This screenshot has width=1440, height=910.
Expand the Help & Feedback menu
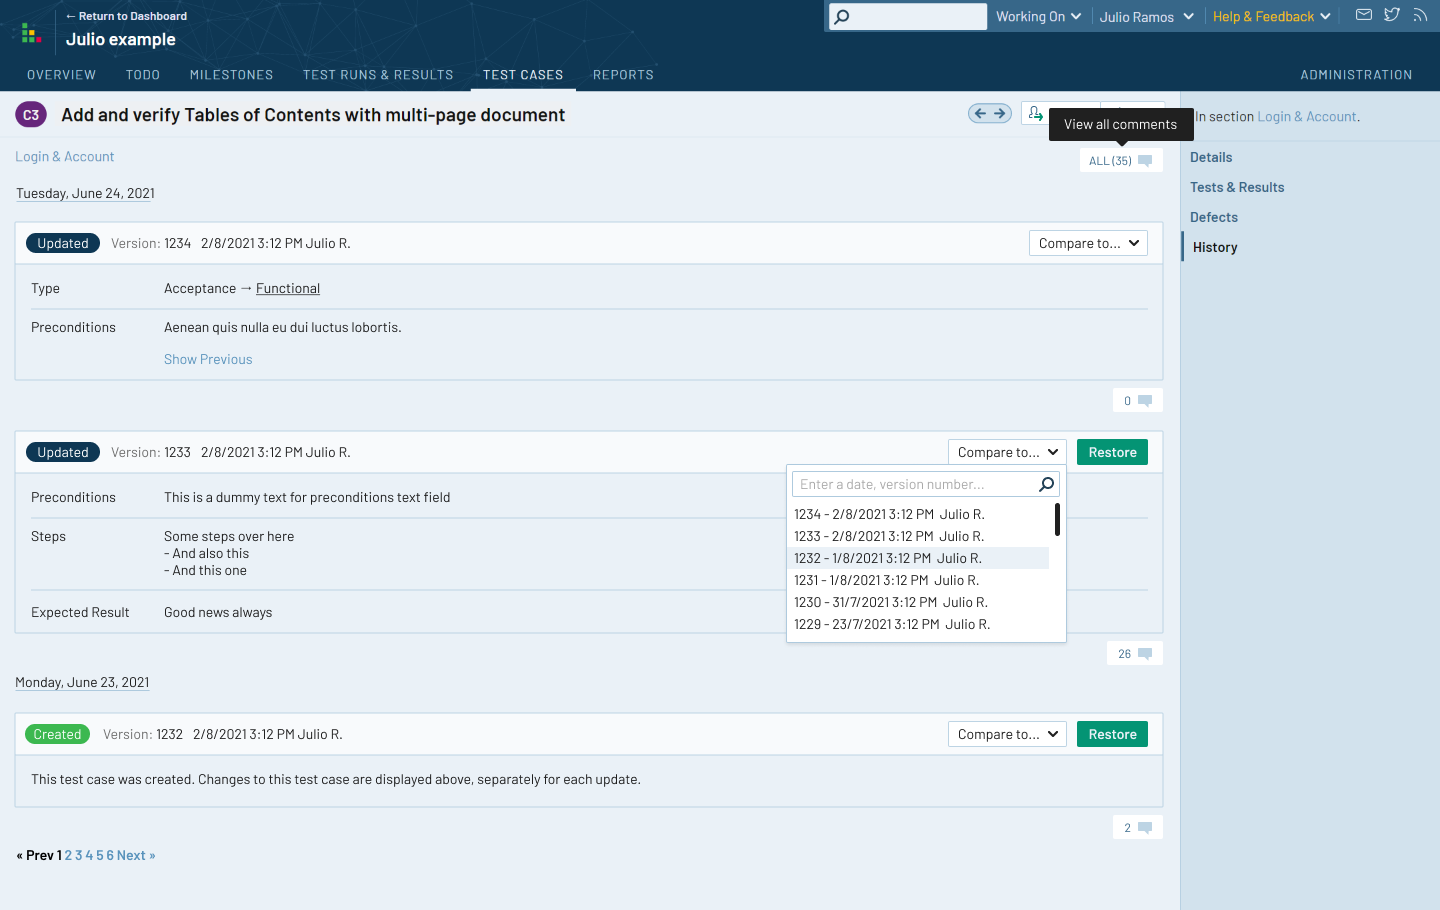(x=1272, y=17)
